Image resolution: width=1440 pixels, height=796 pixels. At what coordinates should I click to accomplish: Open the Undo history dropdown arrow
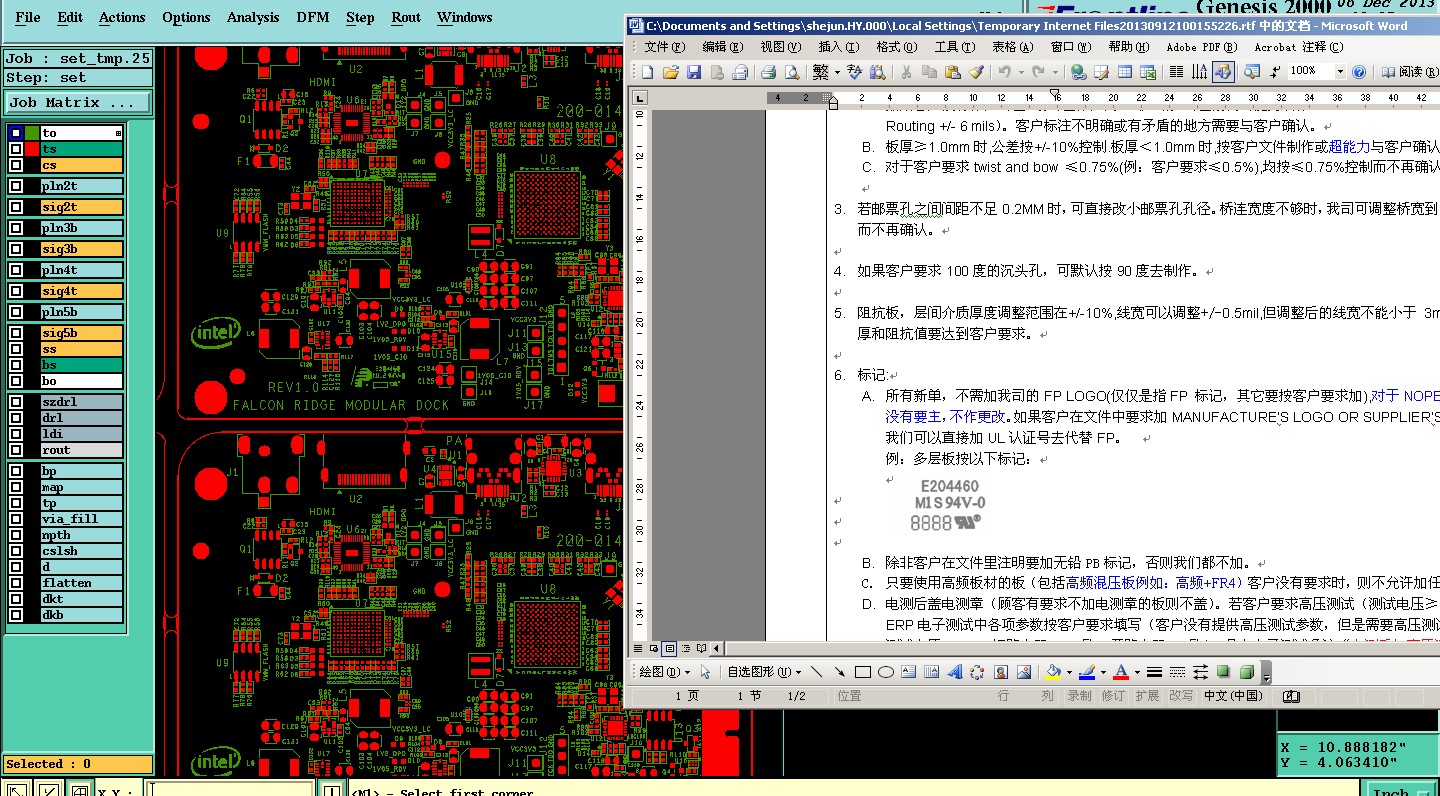(1021, 72)
